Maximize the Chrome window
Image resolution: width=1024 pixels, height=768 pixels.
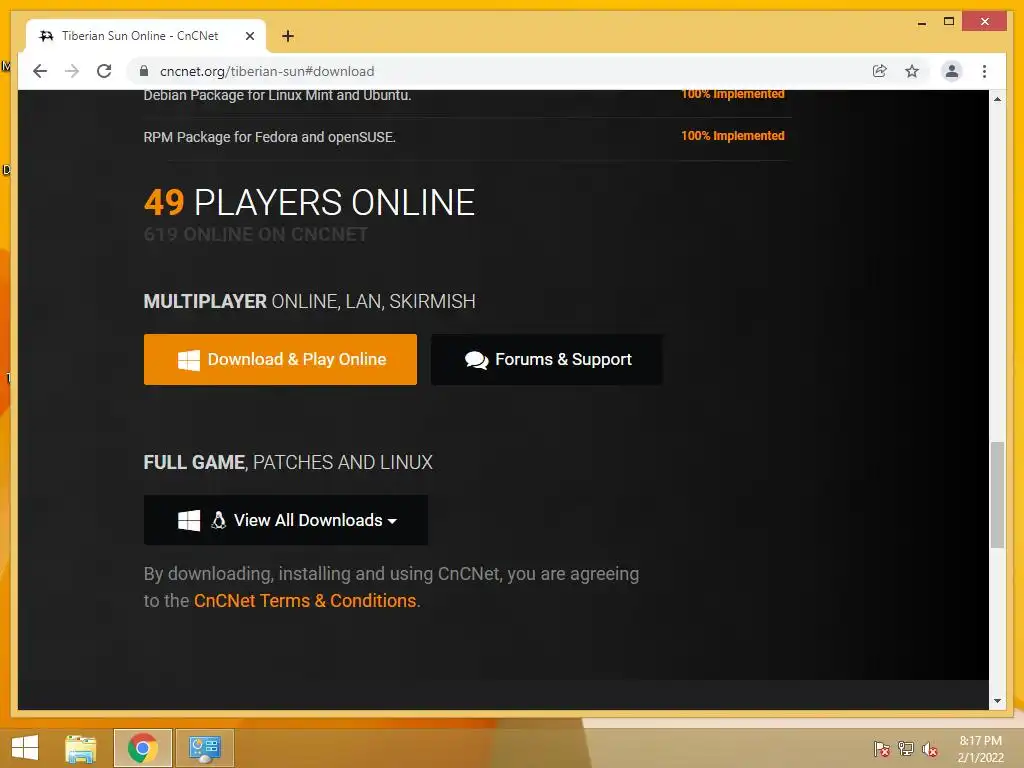pos(949,22)
